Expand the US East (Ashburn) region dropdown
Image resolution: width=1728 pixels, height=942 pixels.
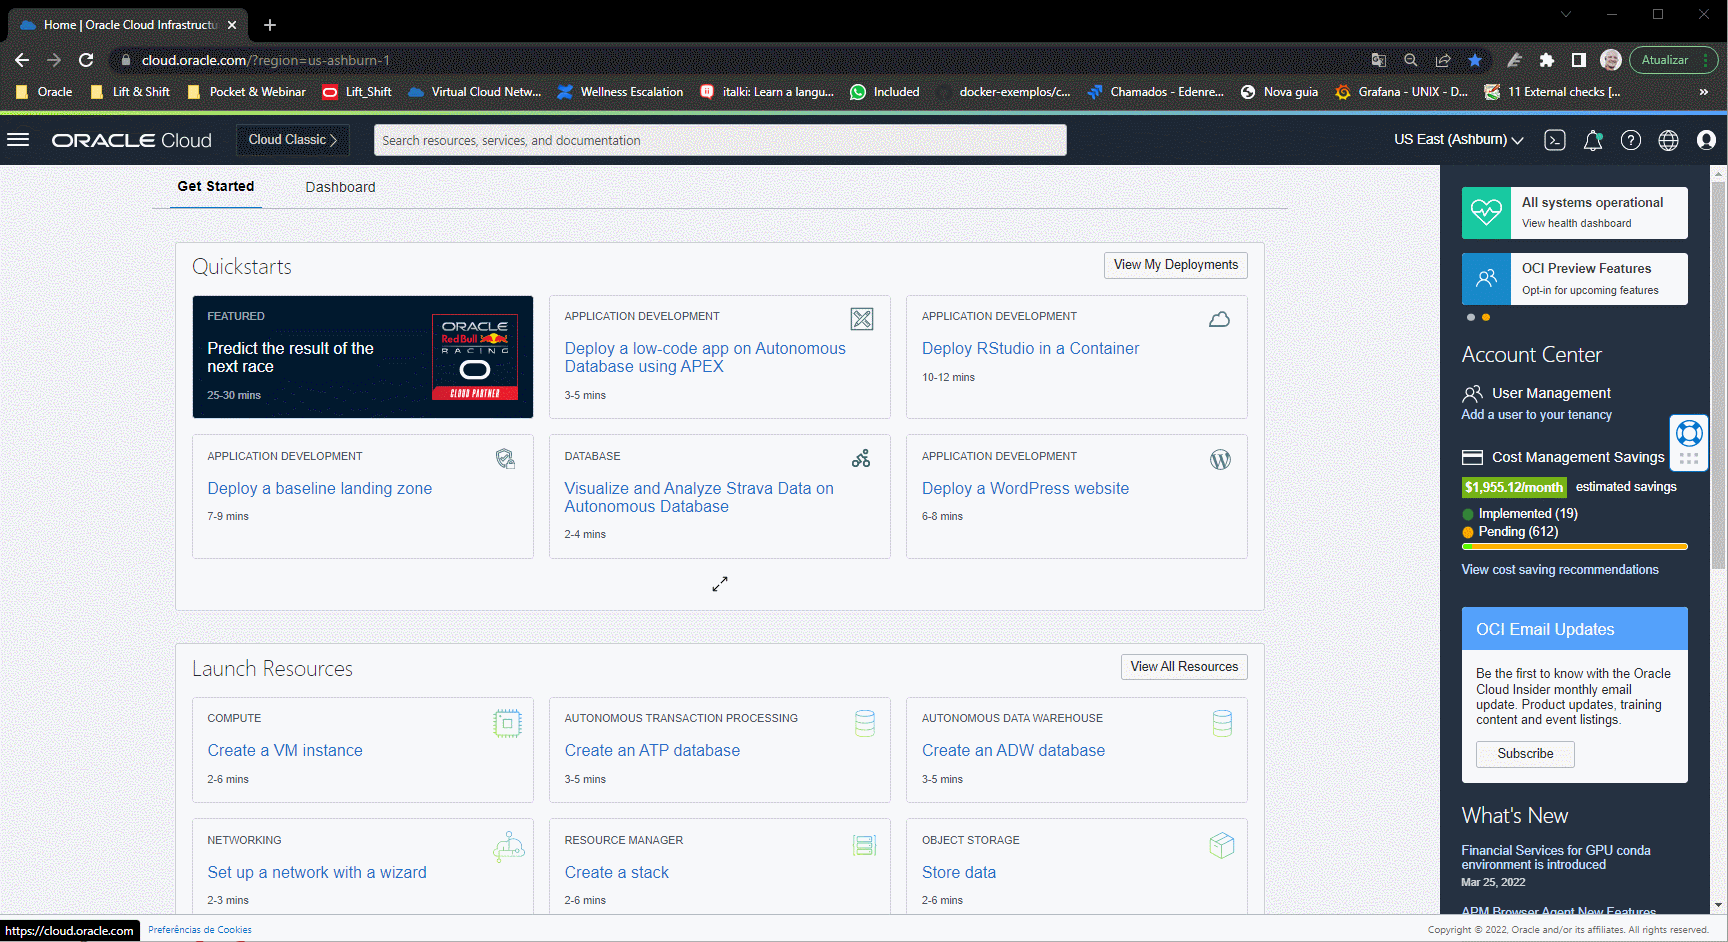click(x=1458, y=140)
